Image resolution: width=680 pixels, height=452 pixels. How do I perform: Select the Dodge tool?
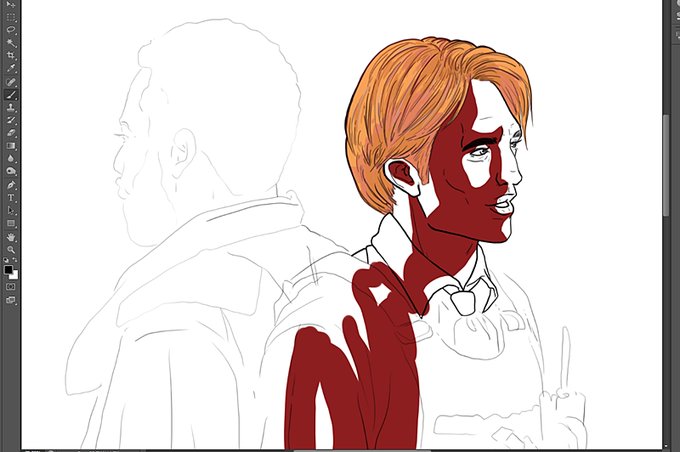[10, 171]
